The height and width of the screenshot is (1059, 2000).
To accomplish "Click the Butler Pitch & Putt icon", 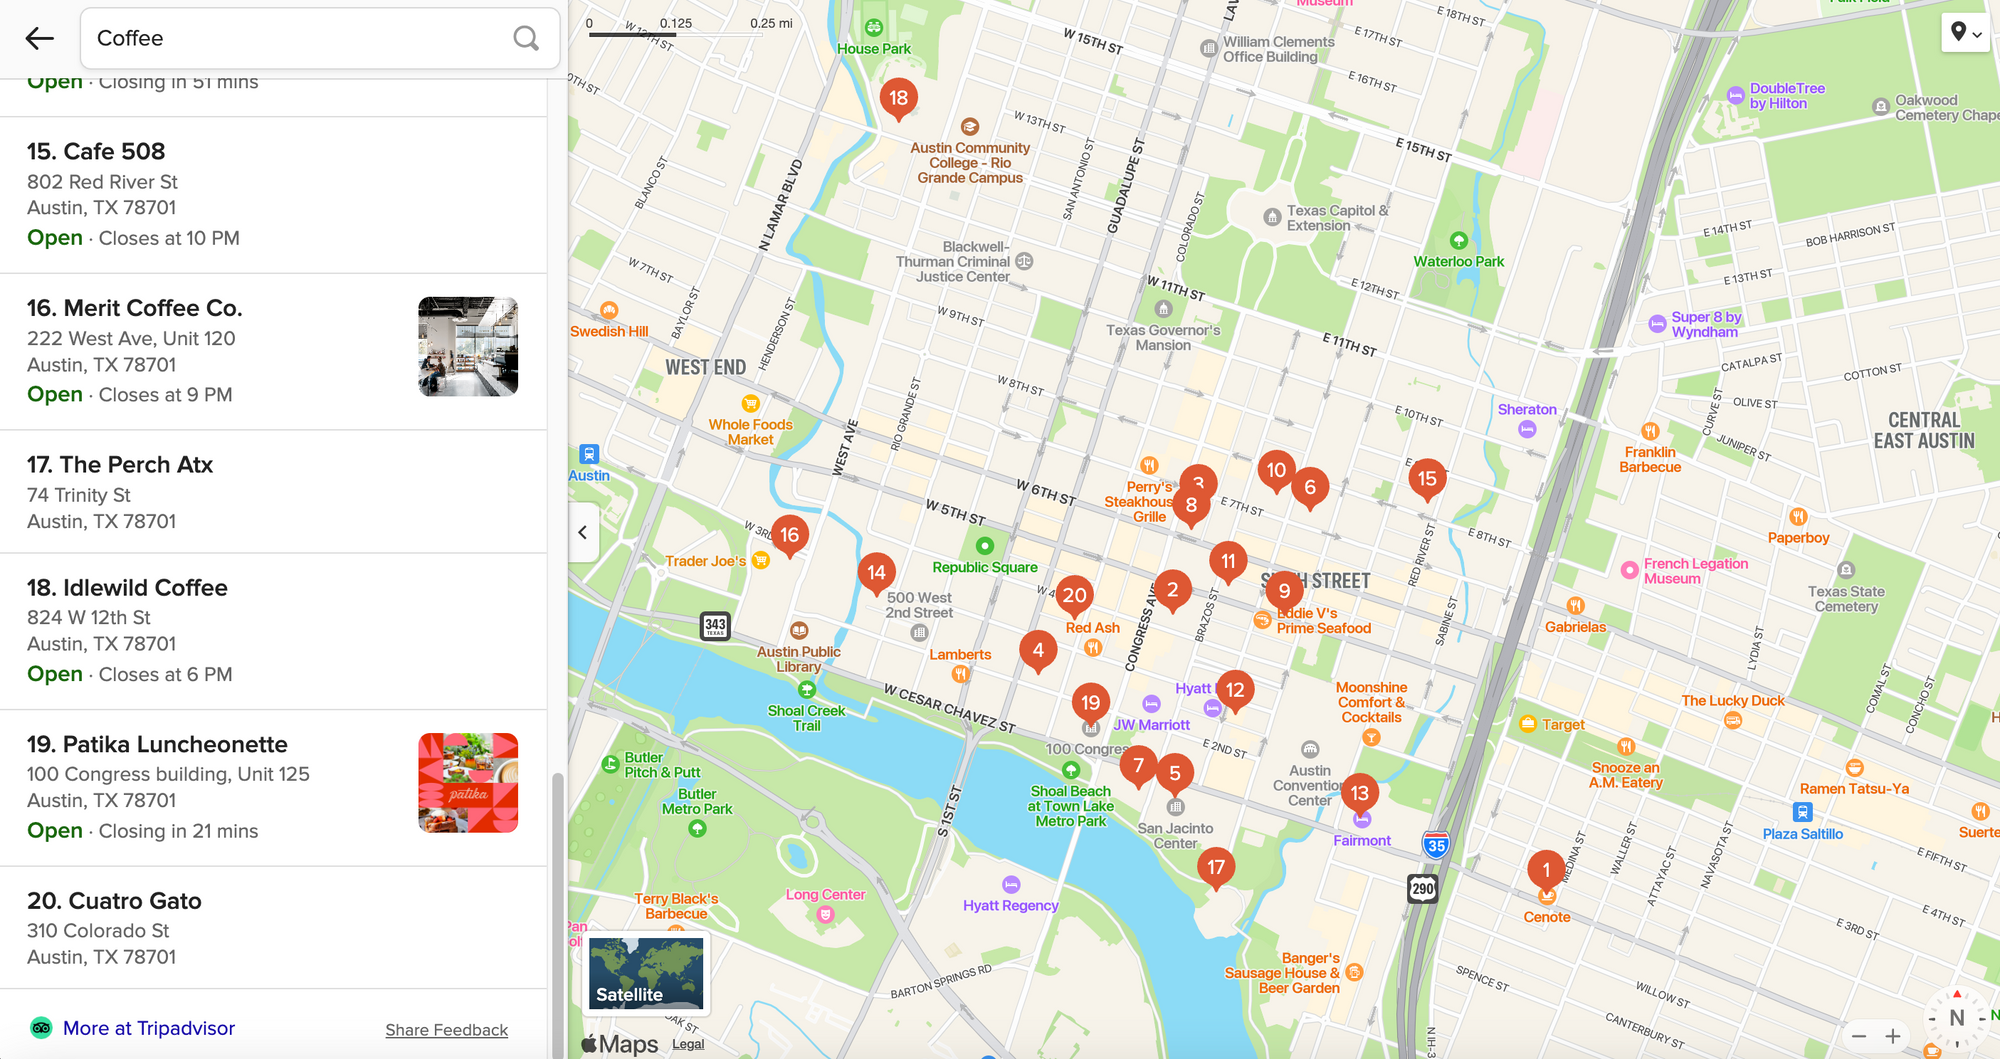I will [x=611, y=765].
